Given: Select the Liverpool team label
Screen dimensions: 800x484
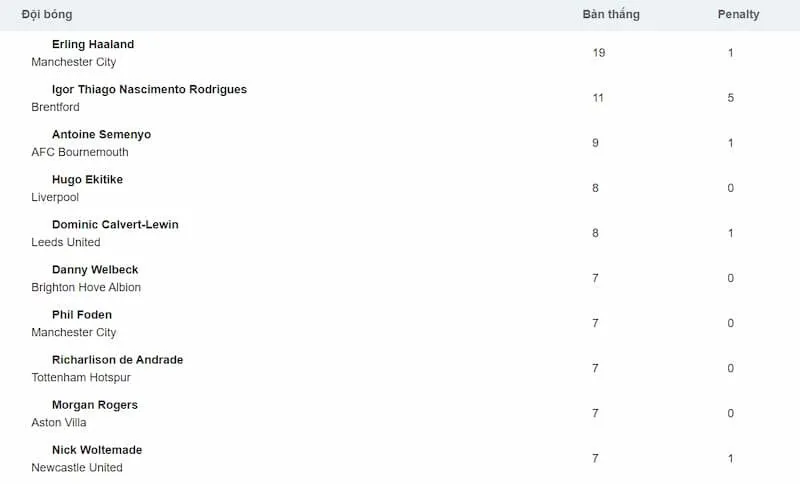Looking at the screenshot, I should (x=55, y=197).
